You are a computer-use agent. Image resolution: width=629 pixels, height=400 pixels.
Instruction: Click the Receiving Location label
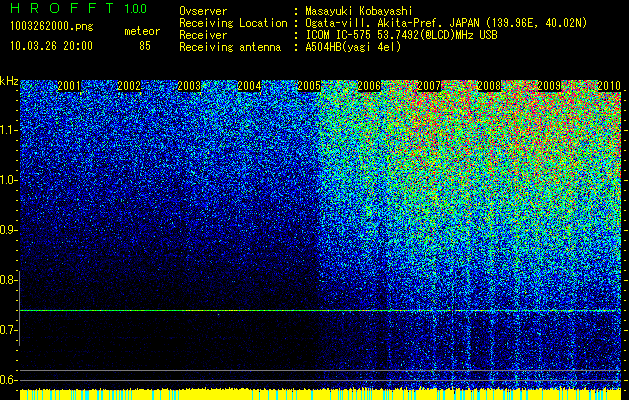point(233,23)
